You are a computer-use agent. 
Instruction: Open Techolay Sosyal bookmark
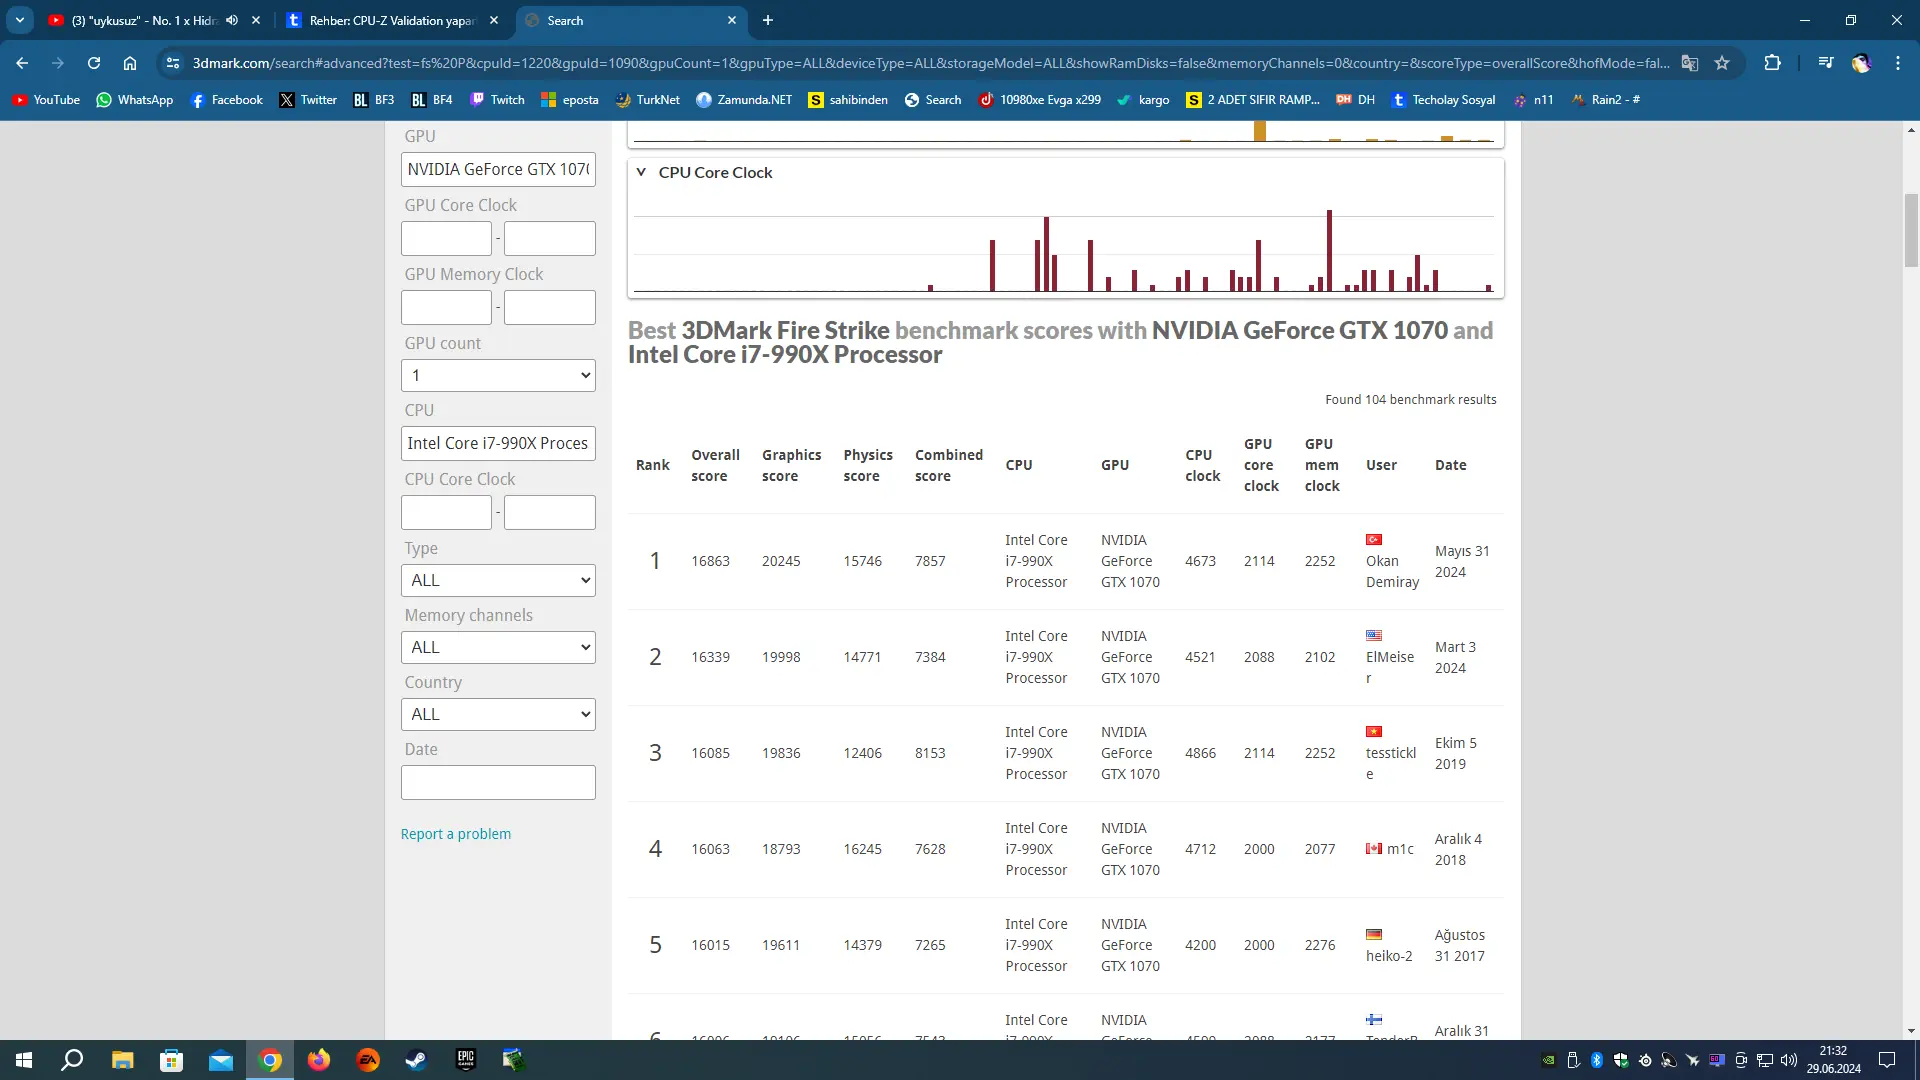(1443, 100)
